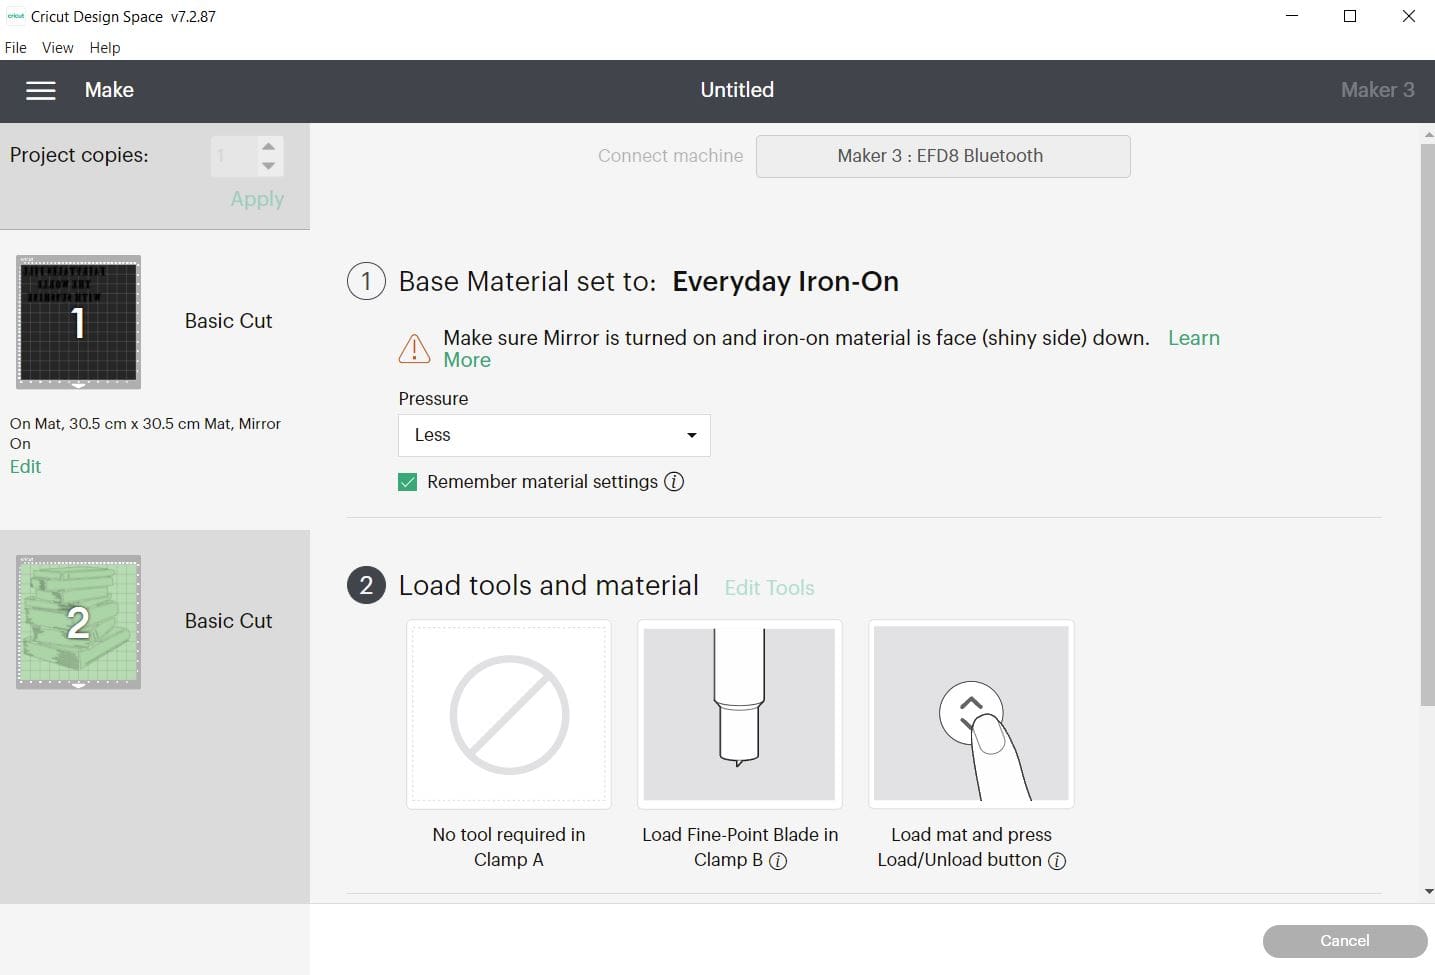Click the Pressure label
This screenshot has width=1435, height=975.
[x=433, y=399]
